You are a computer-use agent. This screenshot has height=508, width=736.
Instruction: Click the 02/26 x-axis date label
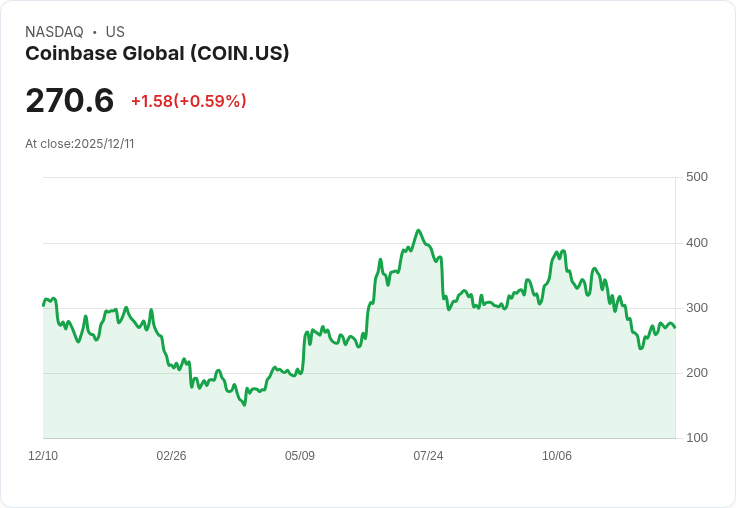(171, 456)
